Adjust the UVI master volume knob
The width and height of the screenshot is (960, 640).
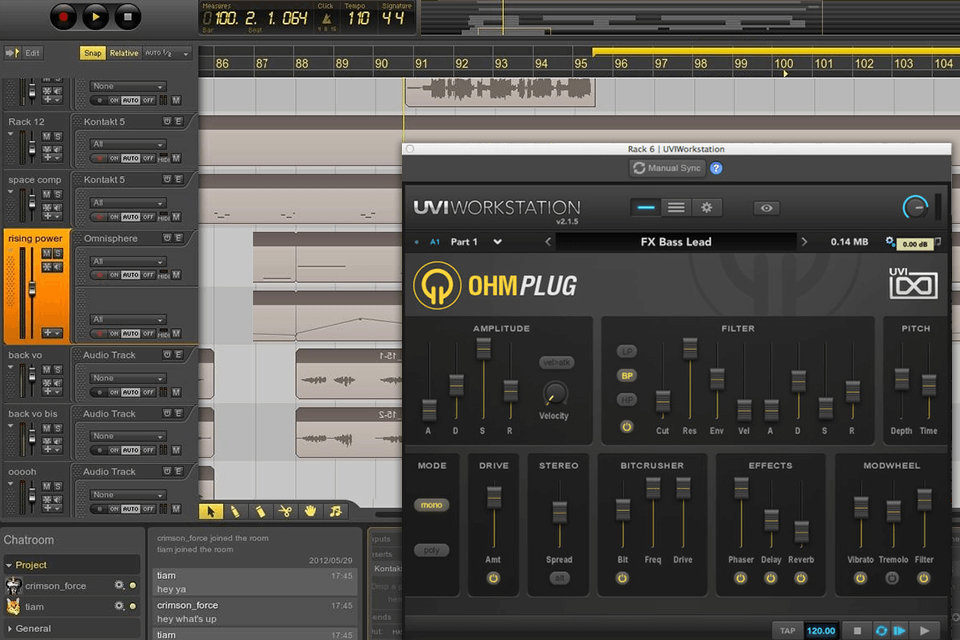[x=915, y=208]
